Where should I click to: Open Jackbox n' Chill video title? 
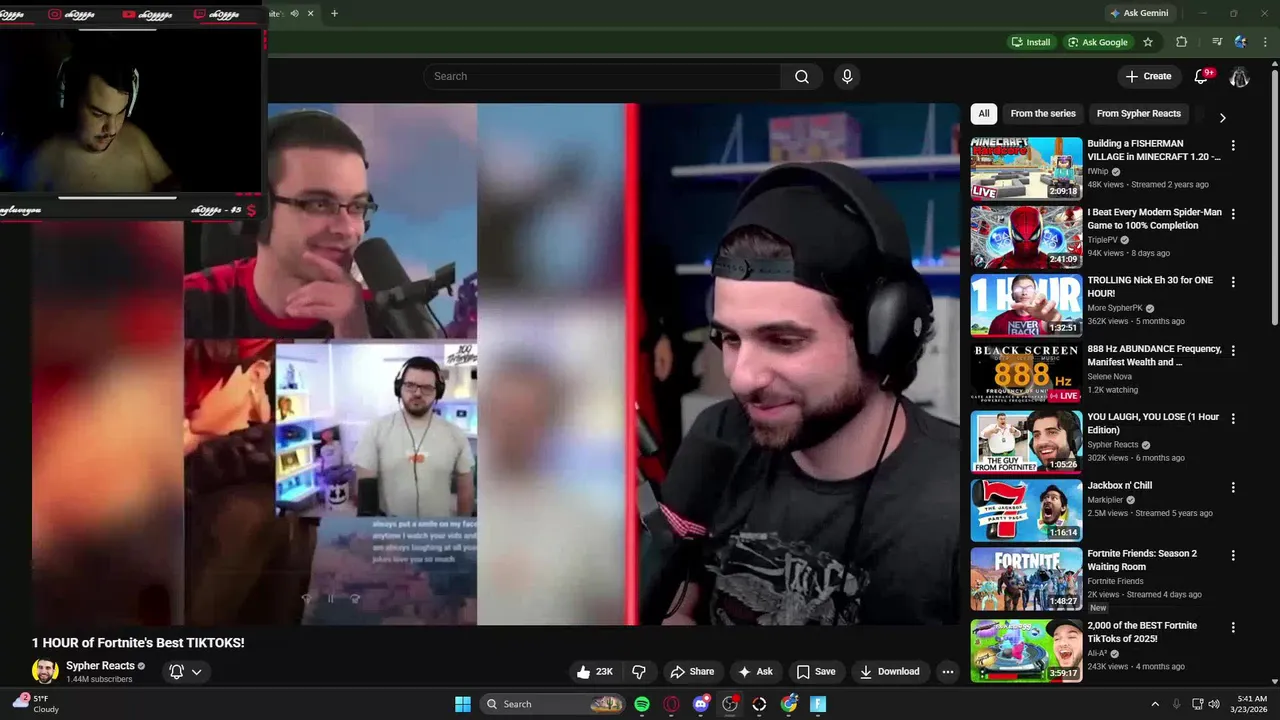(1120, 485)
